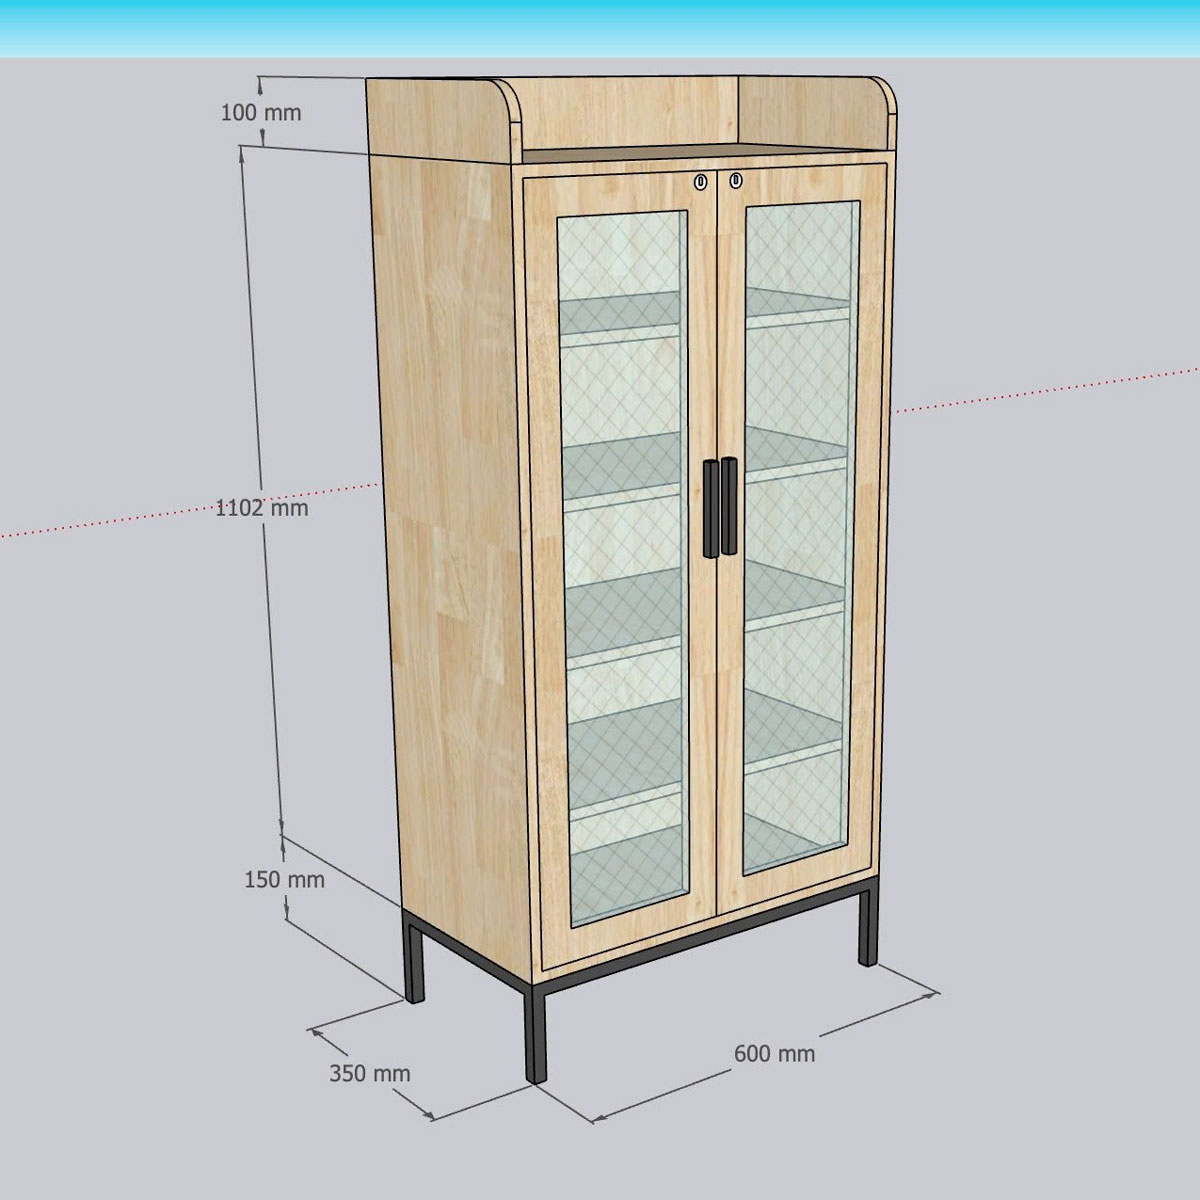This screenshot has width=1200, height=1200.
Task: Select the 100 mm dimension label
Action: coord(261,112)
